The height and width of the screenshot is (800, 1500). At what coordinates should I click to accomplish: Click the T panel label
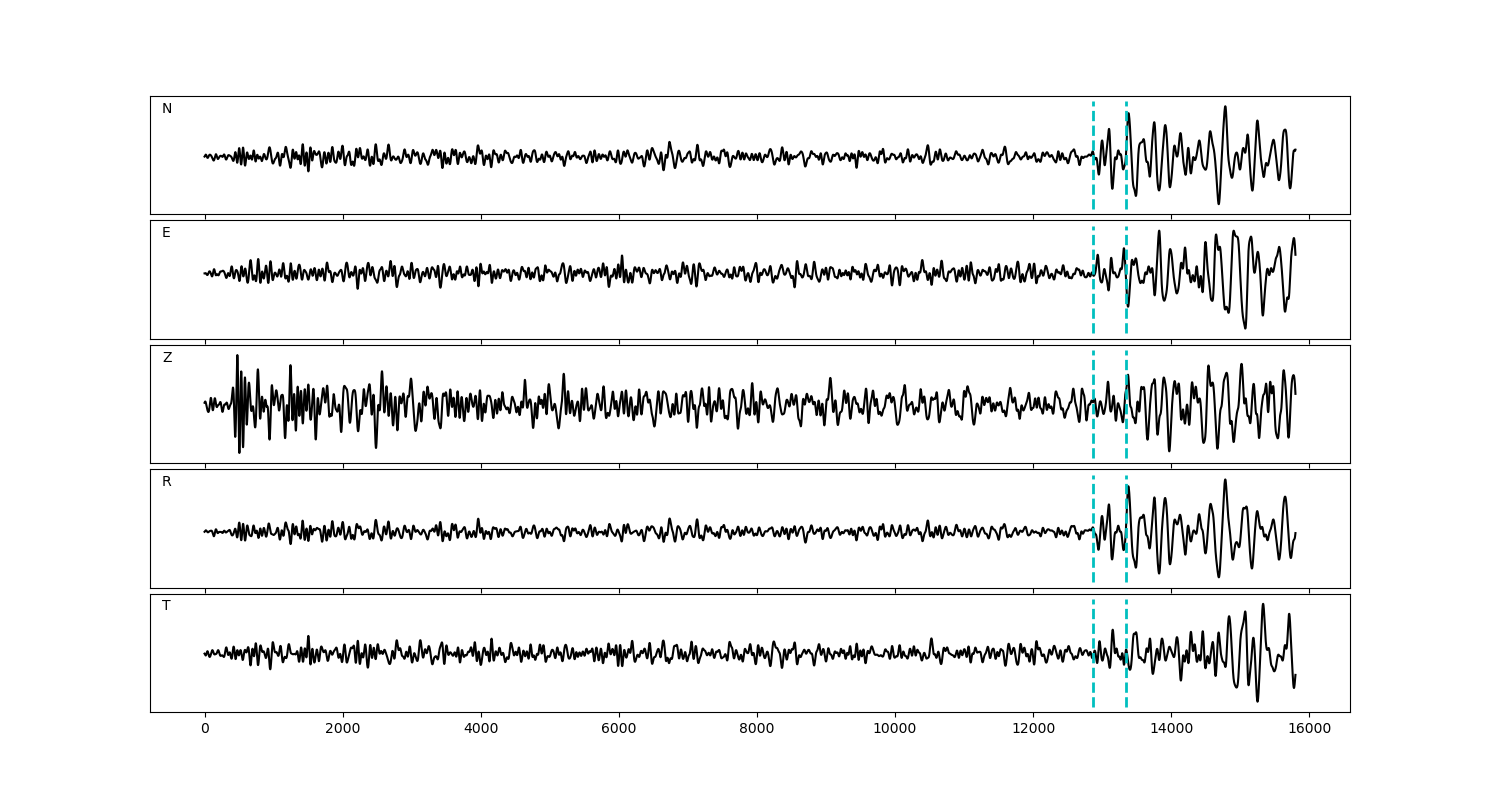(166, 606)
